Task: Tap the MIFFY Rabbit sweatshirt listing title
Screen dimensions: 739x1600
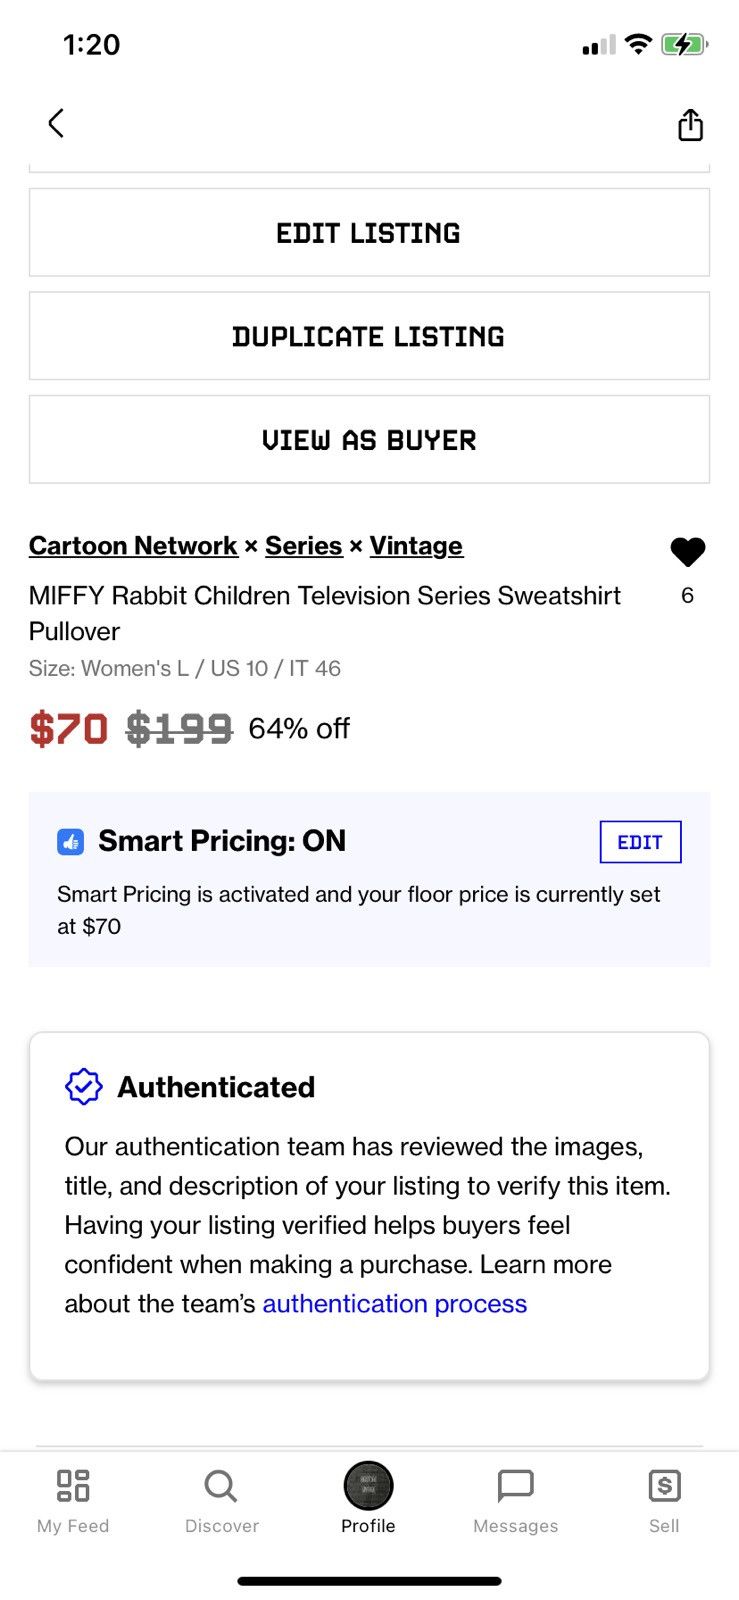Action: tap(325, 613)
